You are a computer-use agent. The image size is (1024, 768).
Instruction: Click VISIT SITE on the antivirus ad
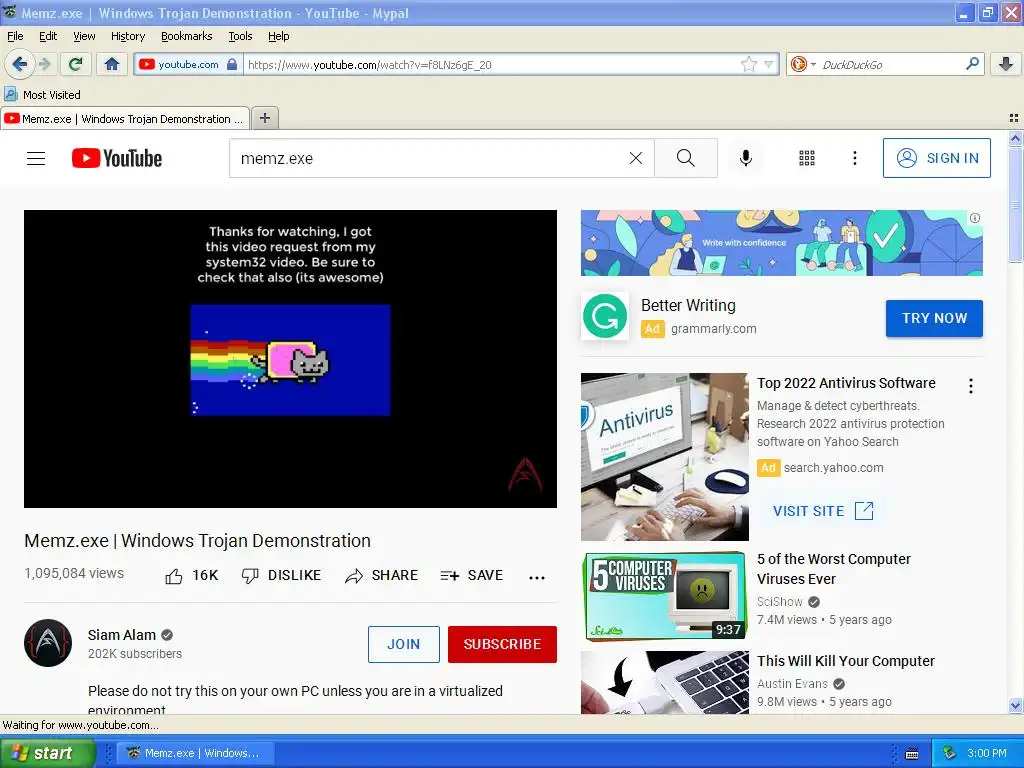[823, 511]
